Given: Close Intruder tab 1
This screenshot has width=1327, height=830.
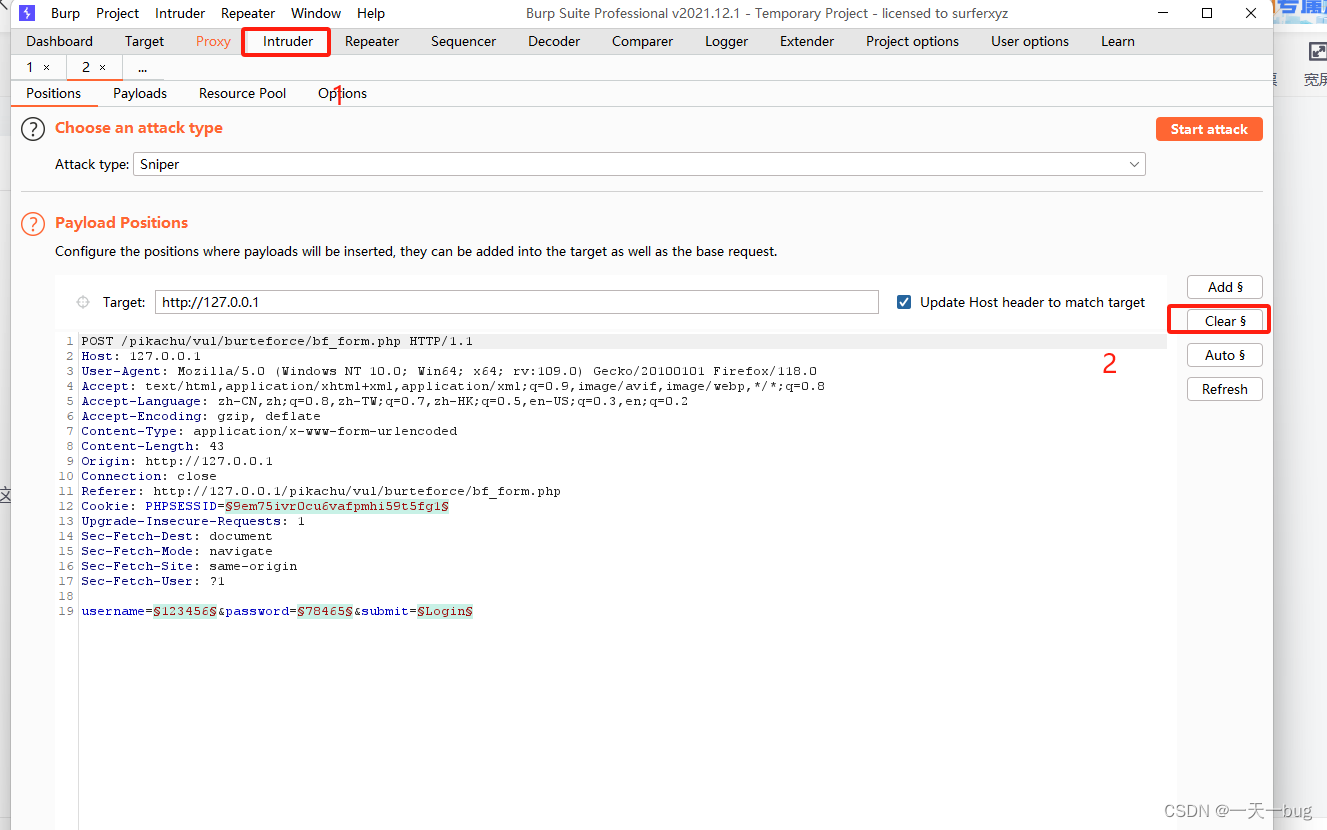Looking at the screenshot, I should 46,67.
